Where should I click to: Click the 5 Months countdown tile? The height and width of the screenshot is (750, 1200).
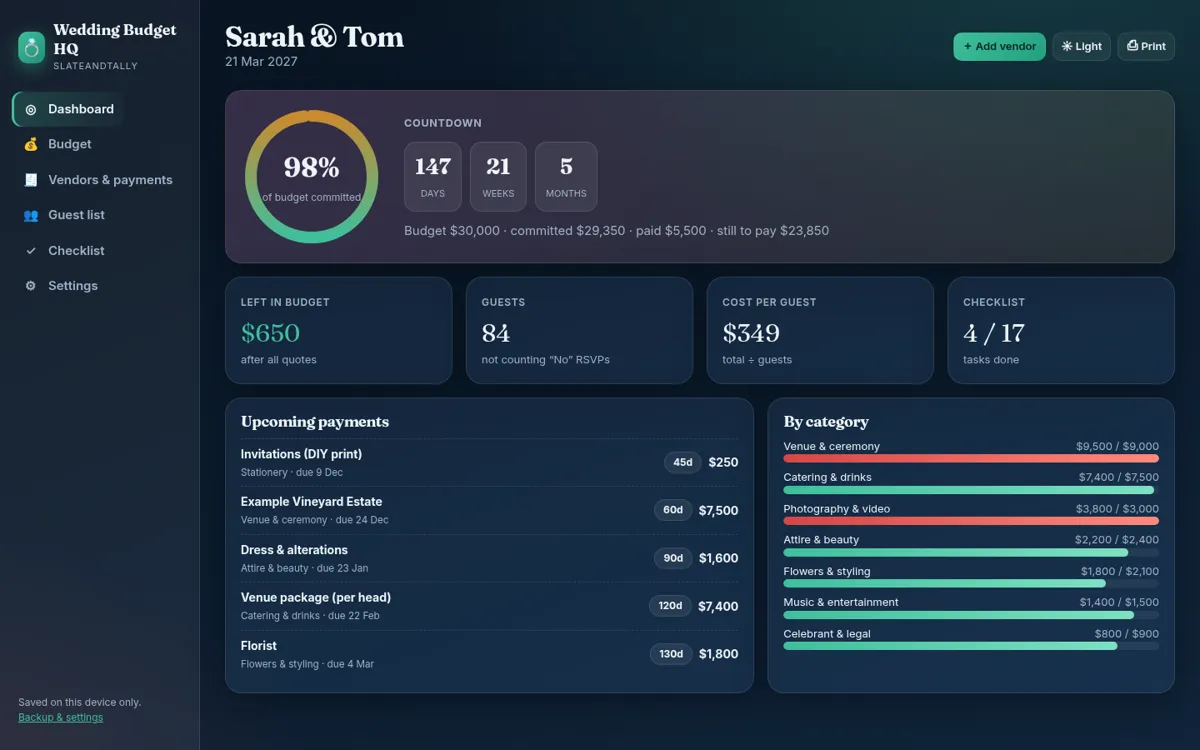coord(566,177)
